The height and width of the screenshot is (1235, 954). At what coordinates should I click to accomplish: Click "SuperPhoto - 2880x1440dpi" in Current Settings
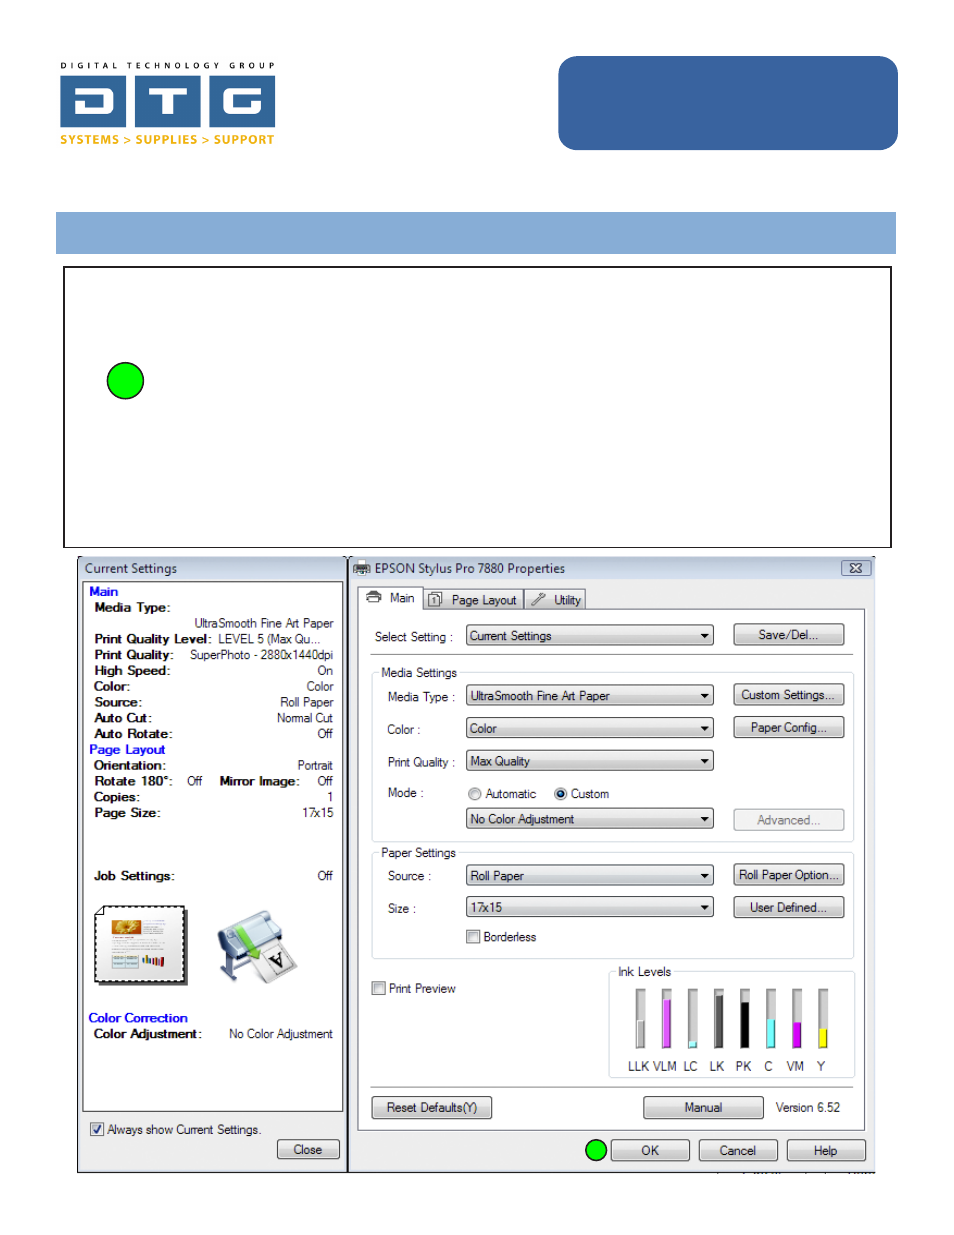pyautogui.click(x=261, y=655)
